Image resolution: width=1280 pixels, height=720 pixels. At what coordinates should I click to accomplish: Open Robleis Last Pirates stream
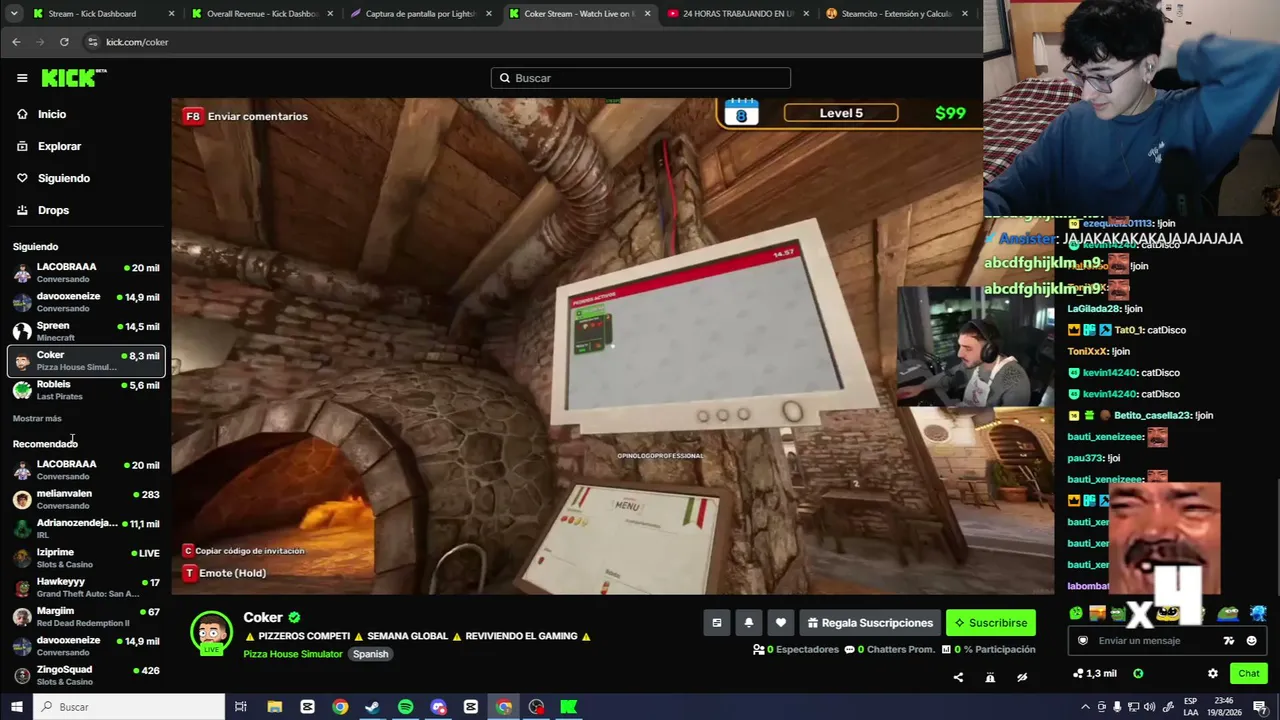tap(86, 390)
